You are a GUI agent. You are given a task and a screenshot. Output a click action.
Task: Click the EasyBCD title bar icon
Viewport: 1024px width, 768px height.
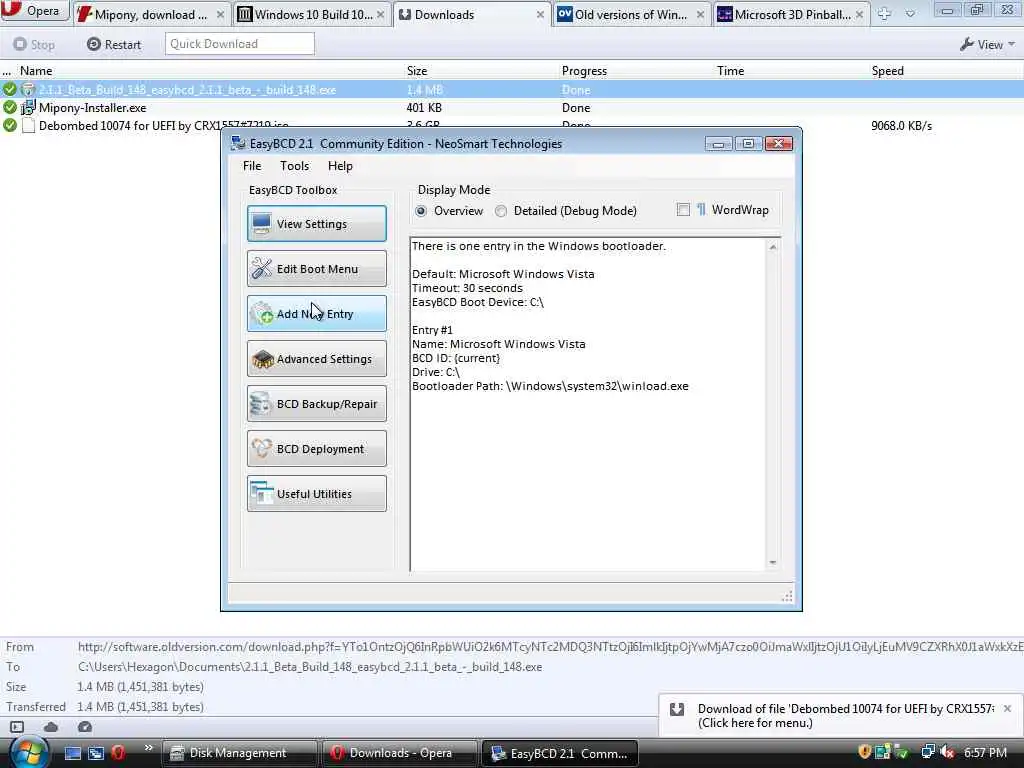238,144
